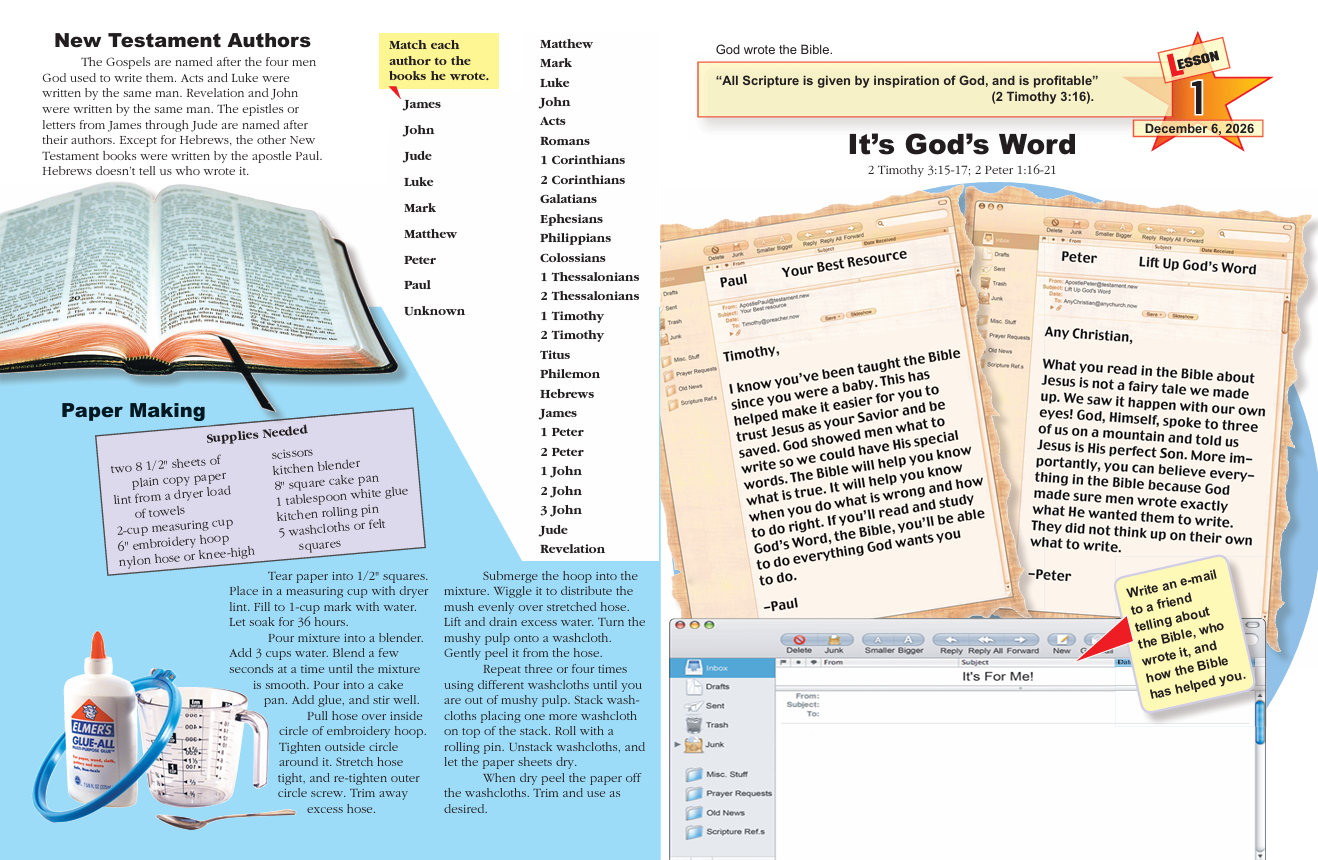Screen dimensions: 1318x860
Task: Click the search field in Paul's email window
Action: (912, 220)
